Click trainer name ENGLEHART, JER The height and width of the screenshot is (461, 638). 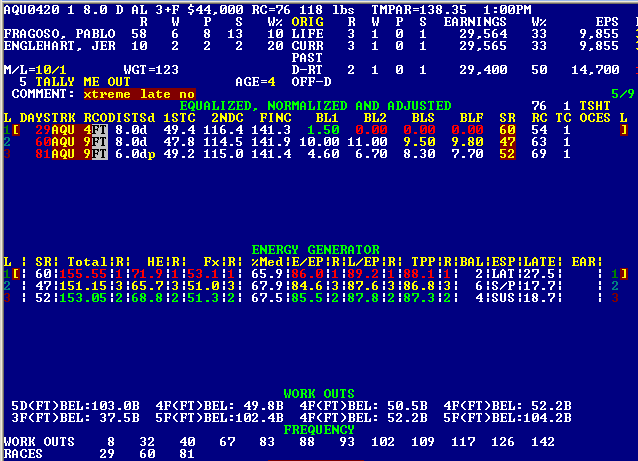point(59,46)
